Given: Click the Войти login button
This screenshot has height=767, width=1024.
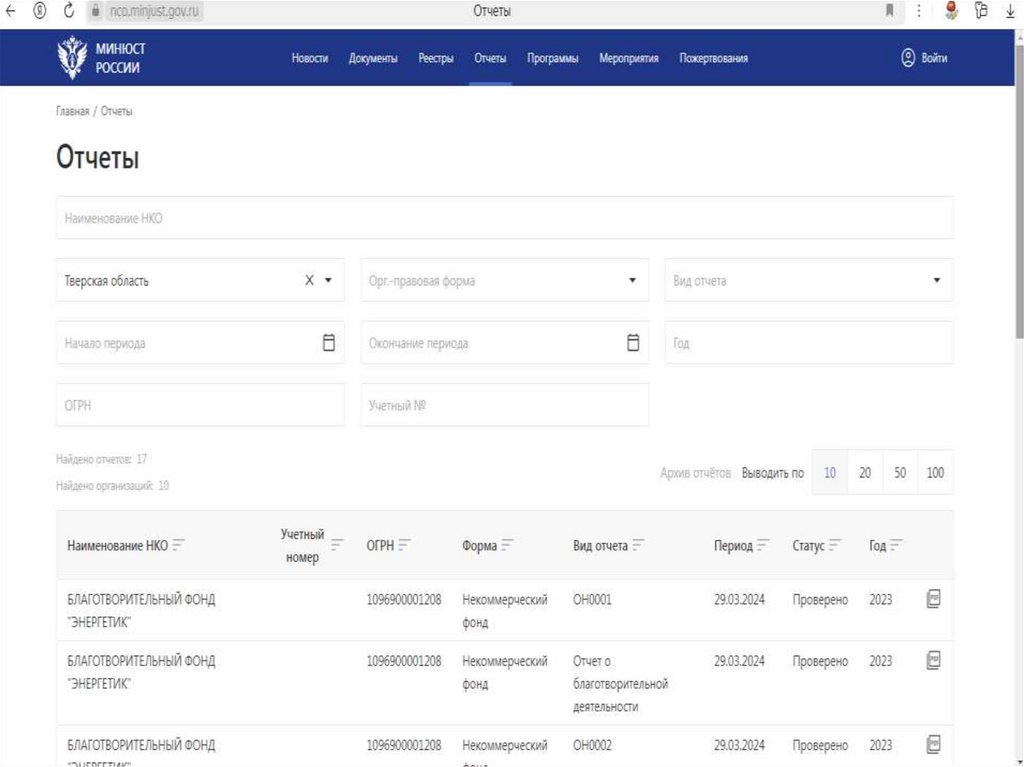Looking at the screenshot, I should point(924,58).
